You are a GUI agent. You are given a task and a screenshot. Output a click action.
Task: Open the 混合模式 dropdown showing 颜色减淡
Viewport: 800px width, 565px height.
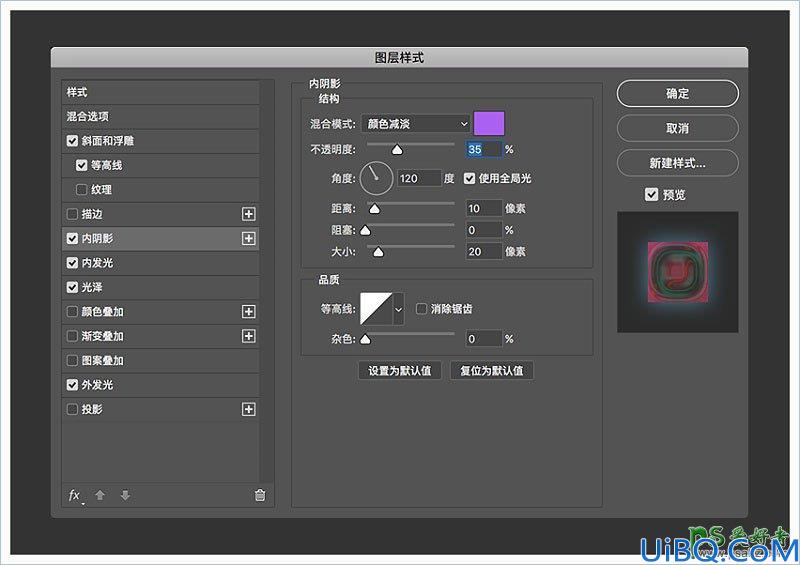coord(415,124)
